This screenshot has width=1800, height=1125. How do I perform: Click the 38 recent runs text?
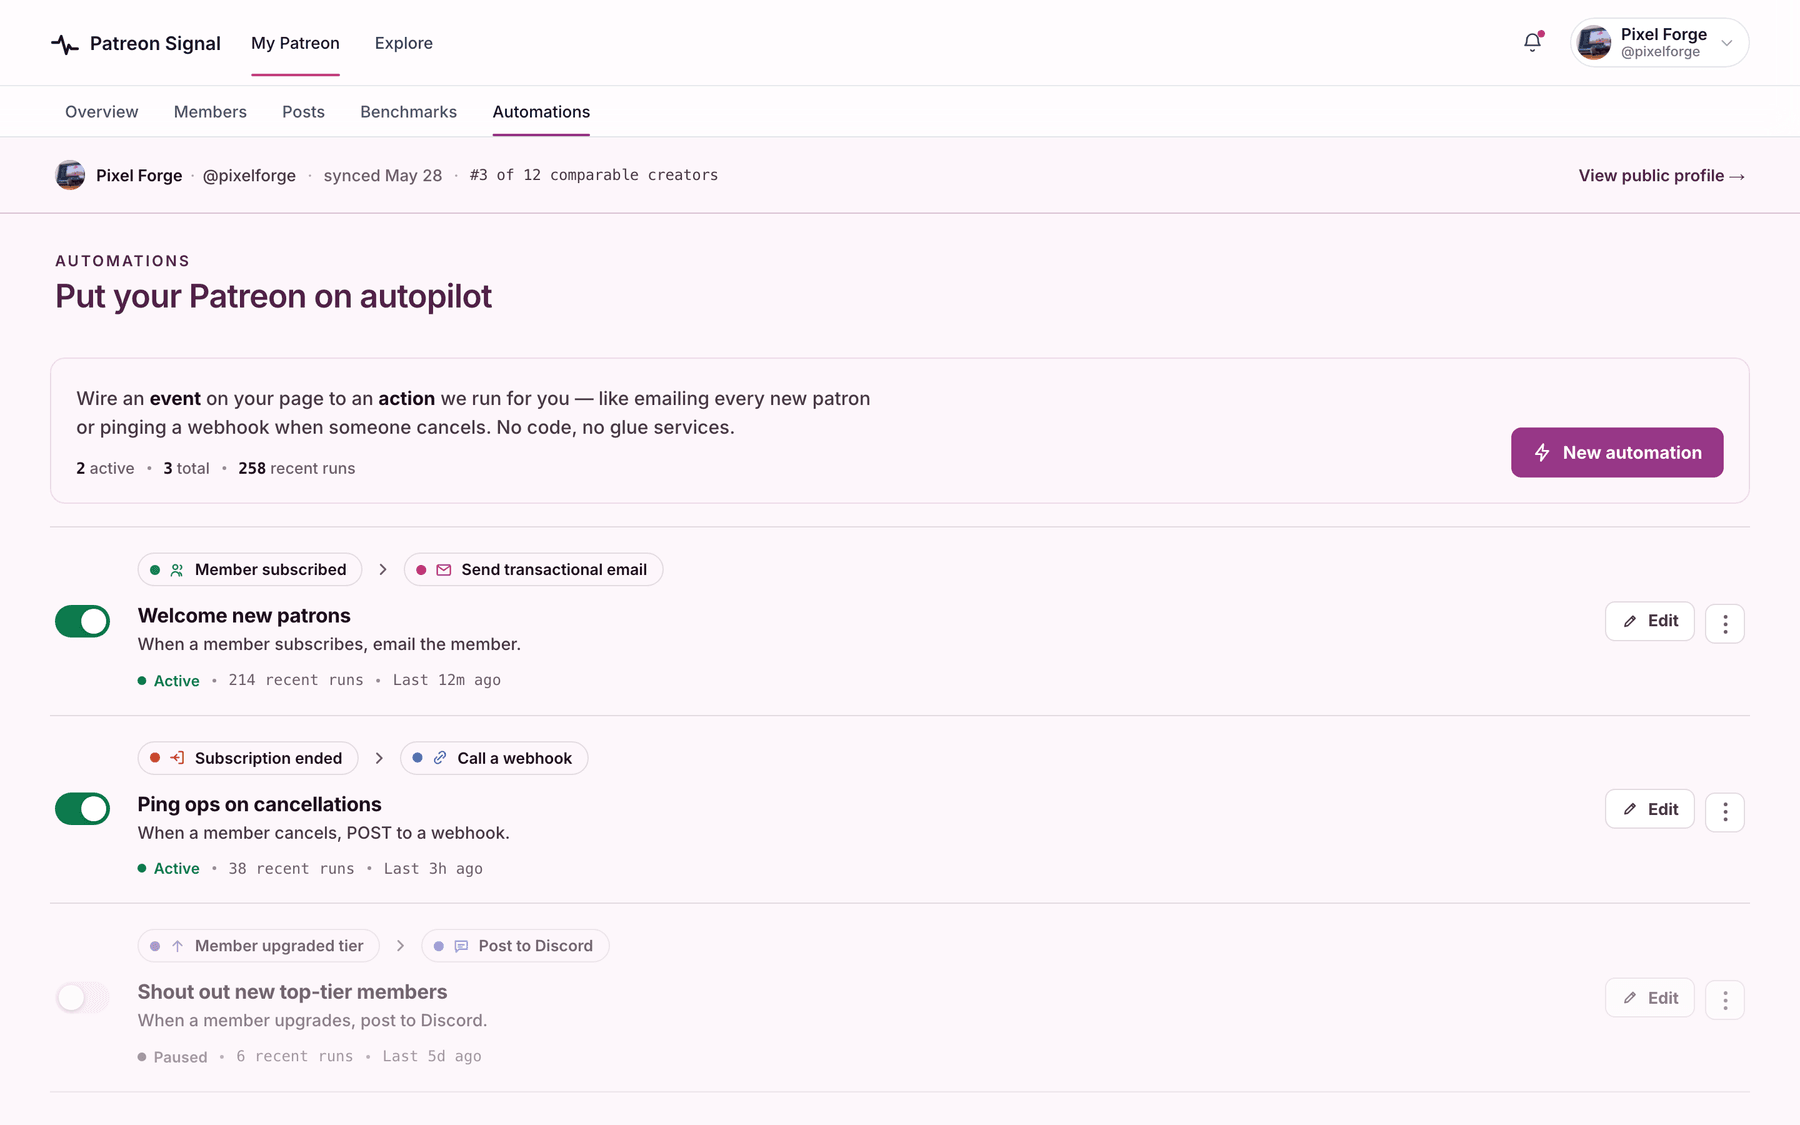click(x=291, y=869)
